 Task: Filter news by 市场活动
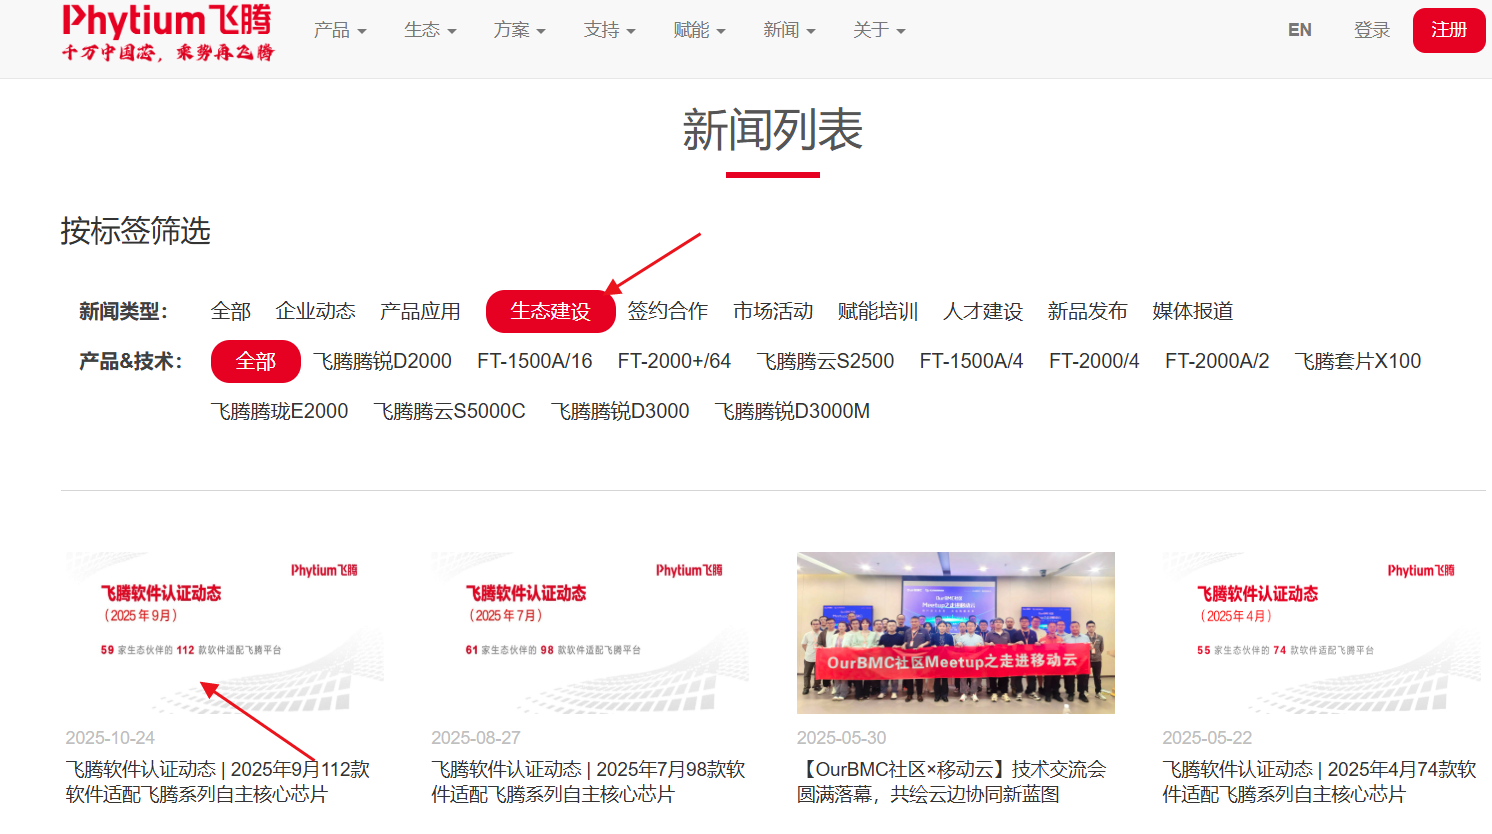pos(773,311)
